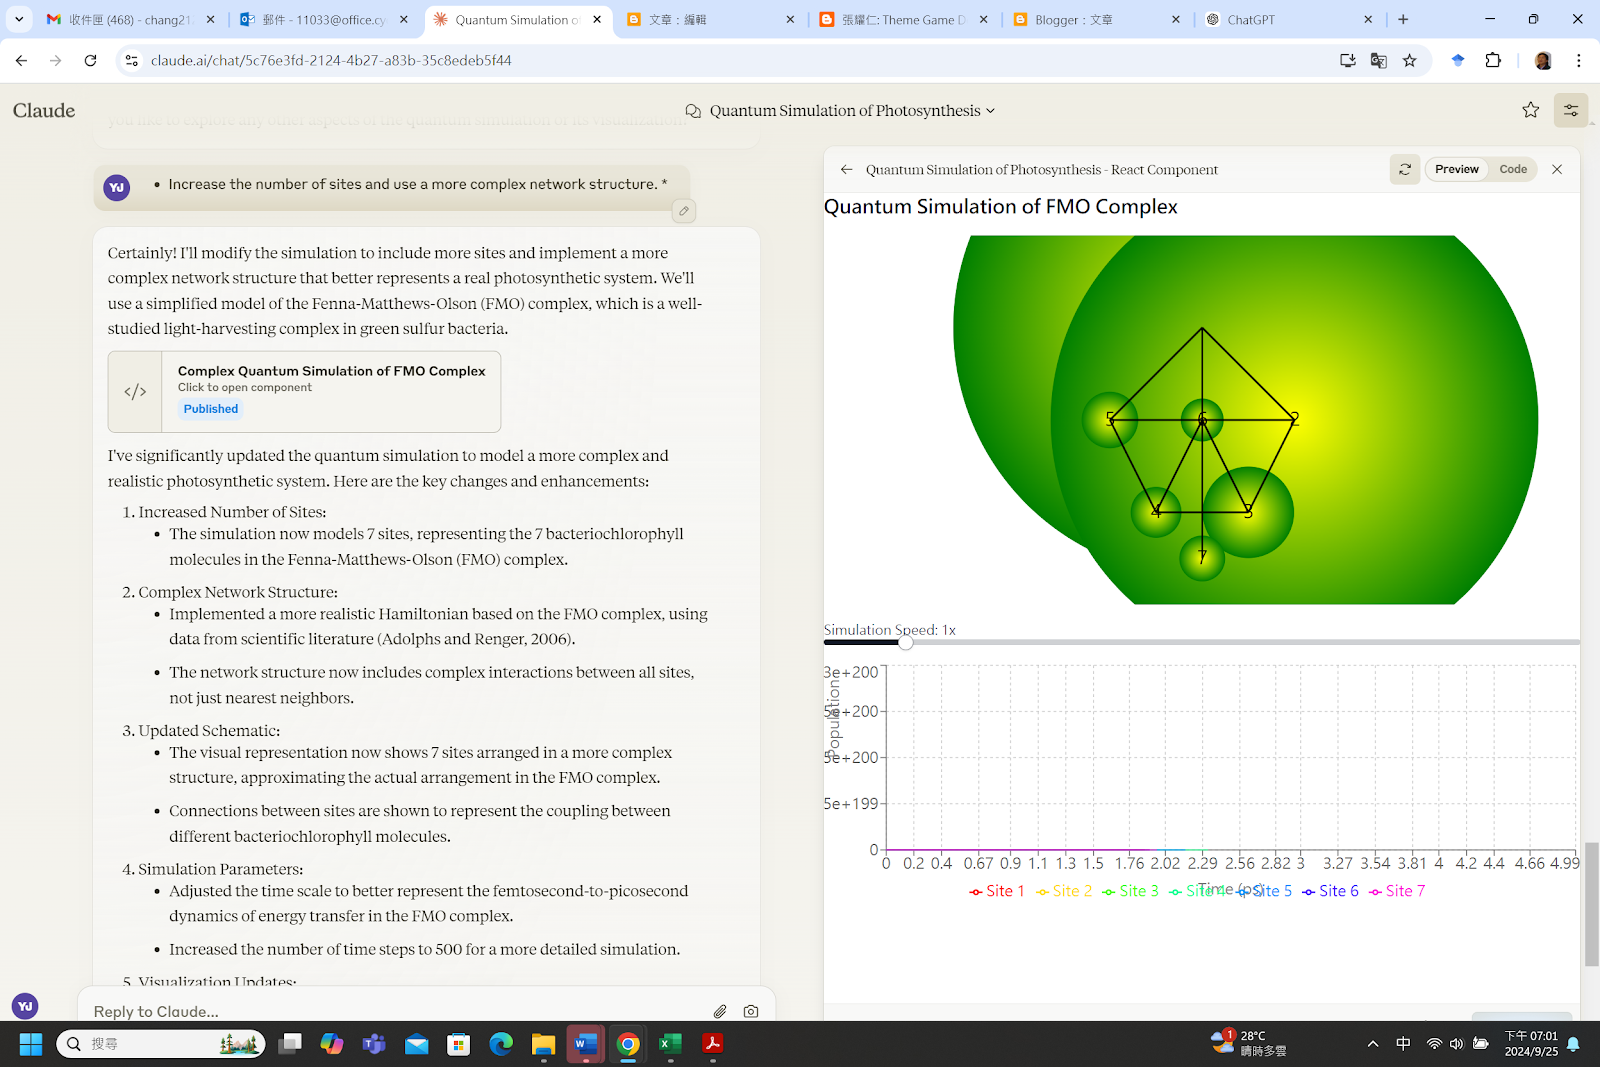Viewport: 1600px width, 1067px height.
Task: Click the Windows taskbar search box
Action: tap(161, 1044)
